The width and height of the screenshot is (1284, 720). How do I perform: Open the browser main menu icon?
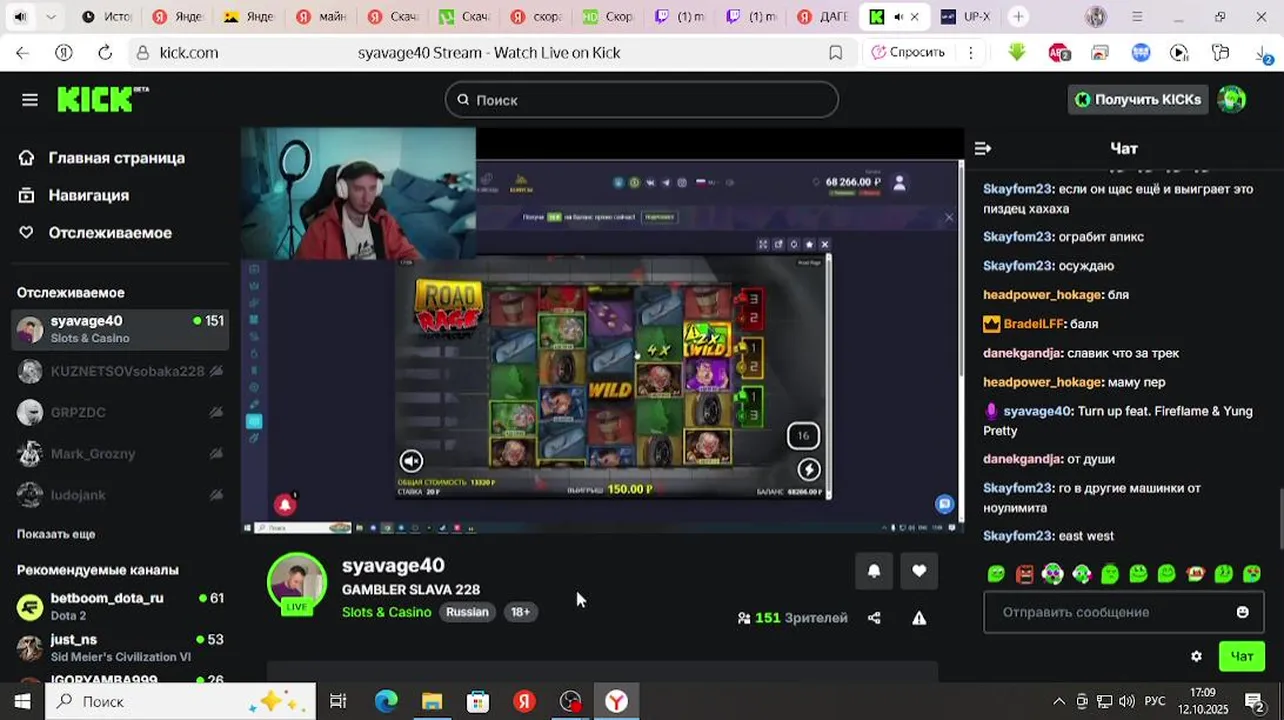1137,17
